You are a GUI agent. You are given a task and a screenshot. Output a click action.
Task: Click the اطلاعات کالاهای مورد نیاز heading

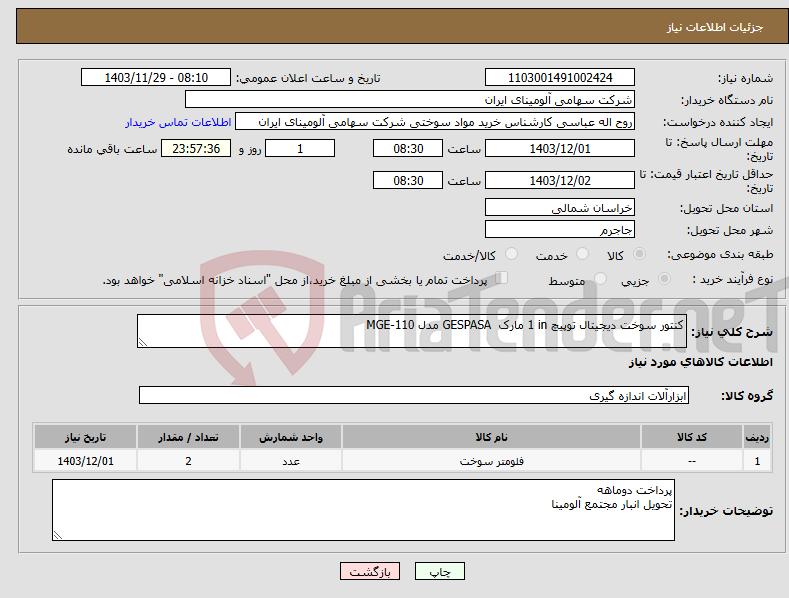coord(700,362)
